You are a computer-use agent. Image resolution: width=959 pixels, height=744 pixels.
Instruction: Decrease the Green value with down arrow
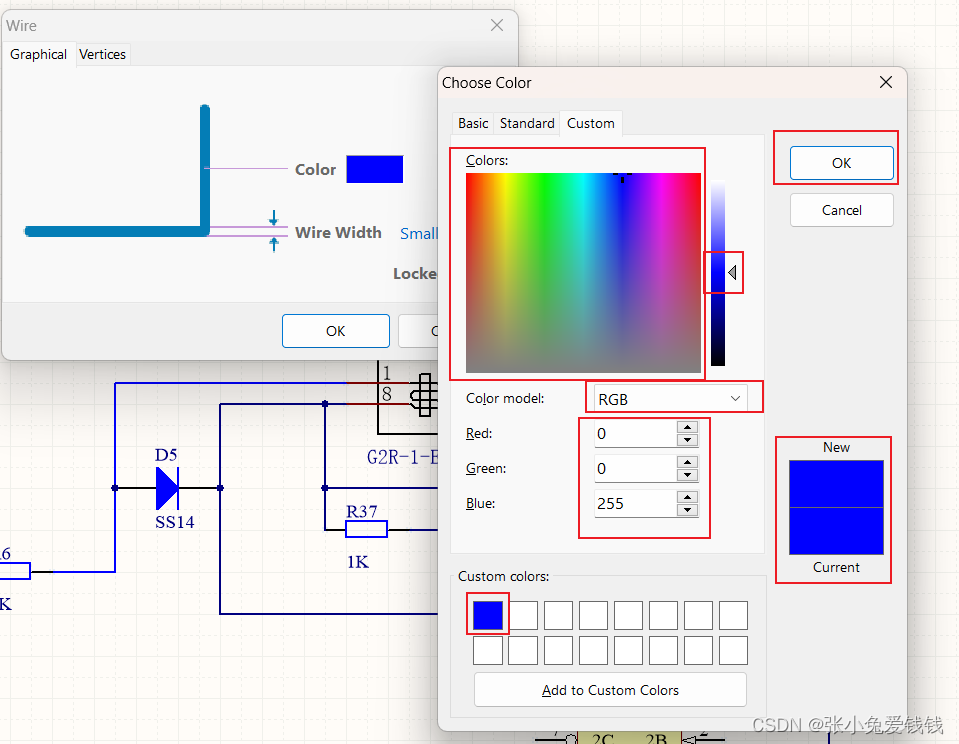tap(687, 475)
